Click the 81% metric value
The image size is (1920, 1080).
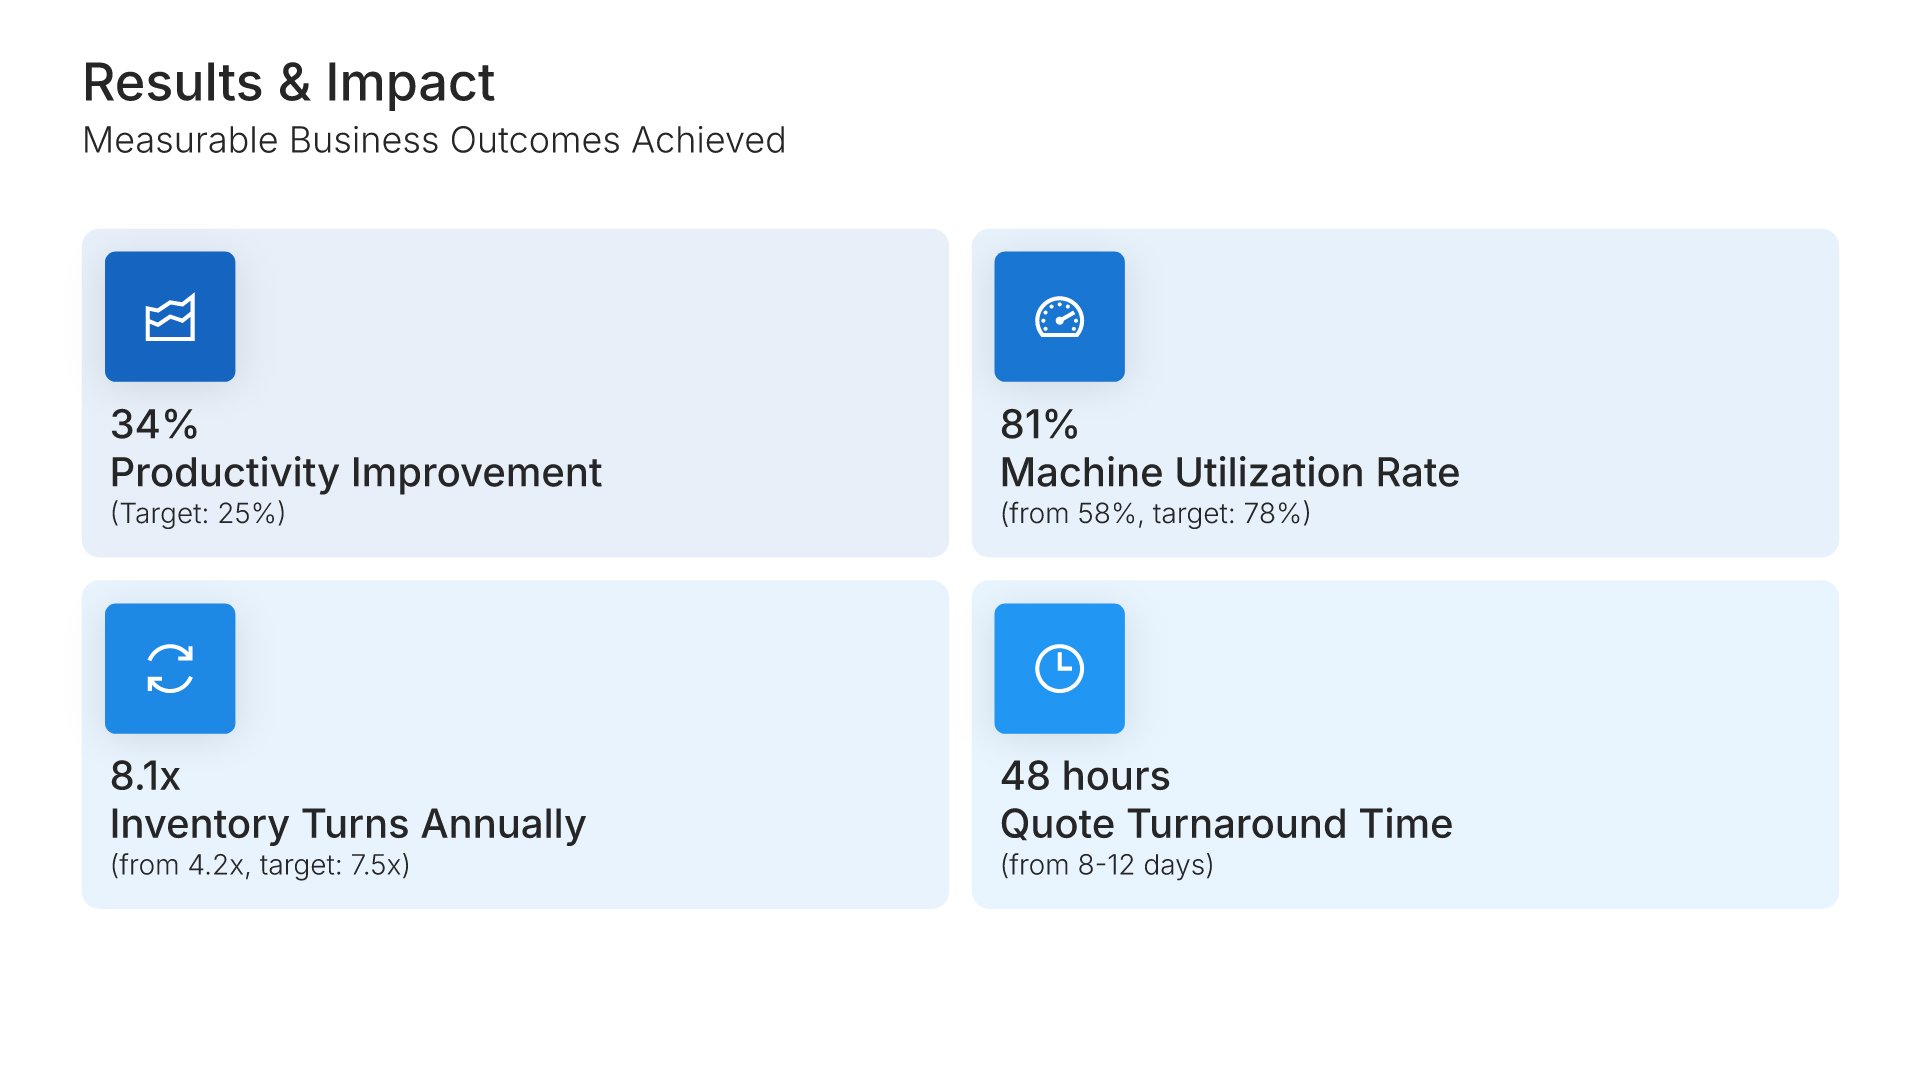[1039, 424]
